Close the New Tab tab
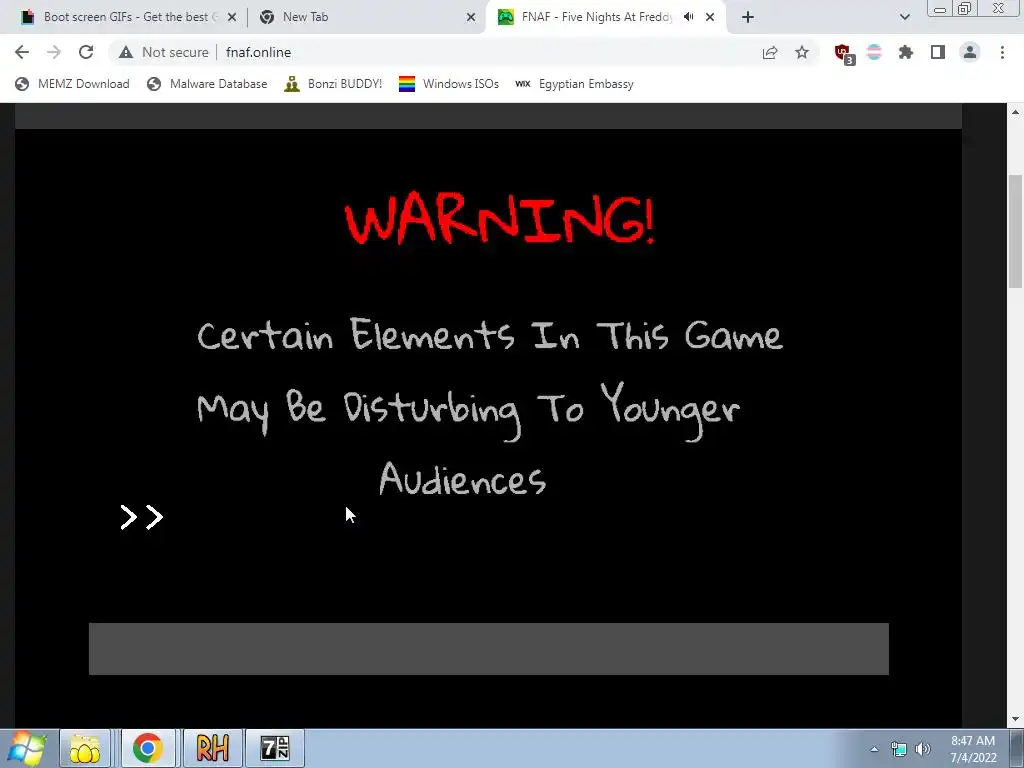 pos(470,17)
